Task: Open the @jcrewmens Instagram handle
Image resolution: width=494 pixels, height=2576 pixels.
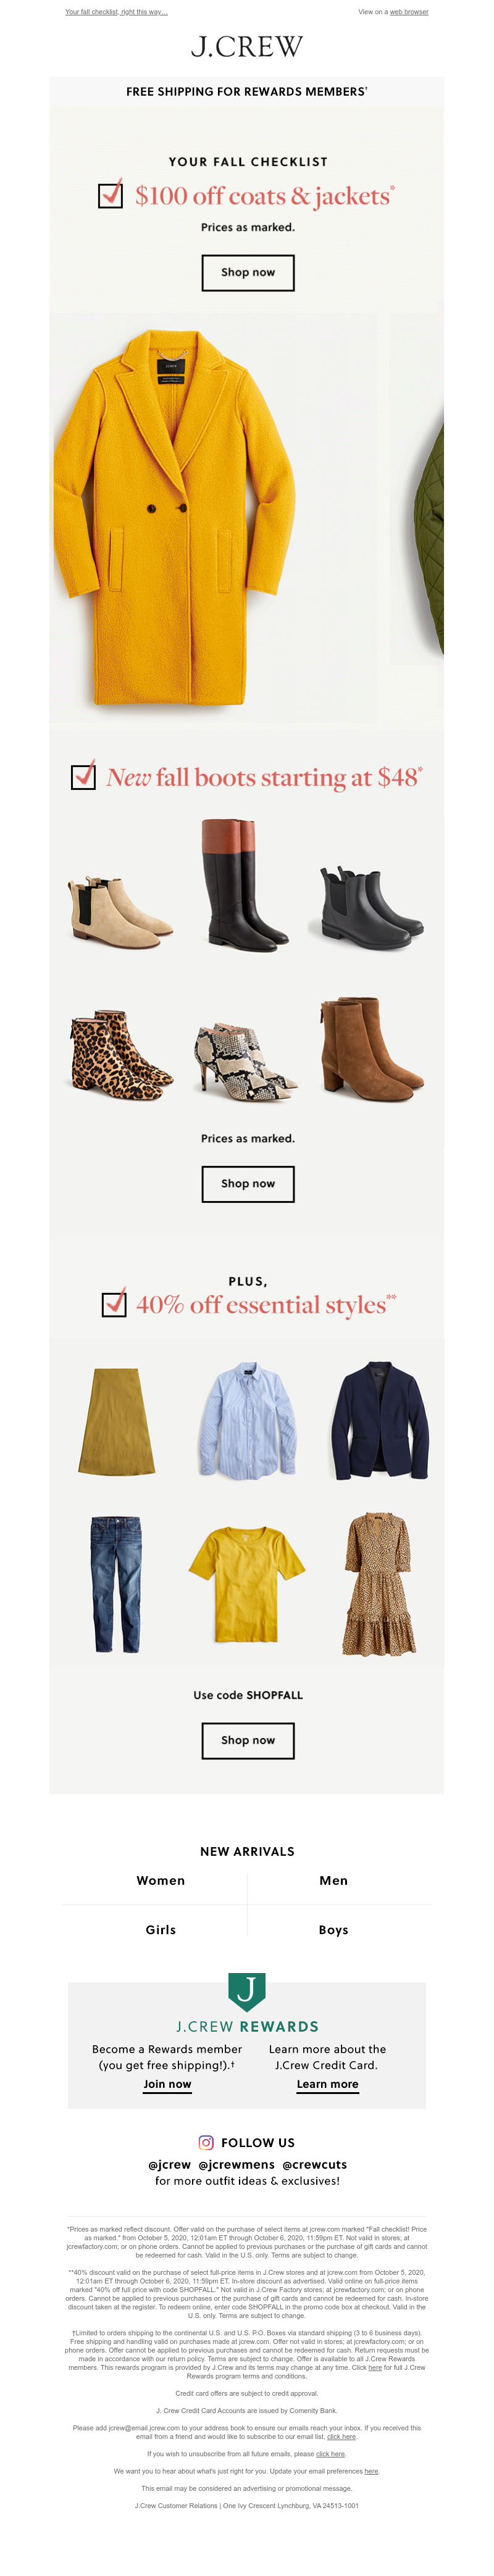Action: [236, 2164]
